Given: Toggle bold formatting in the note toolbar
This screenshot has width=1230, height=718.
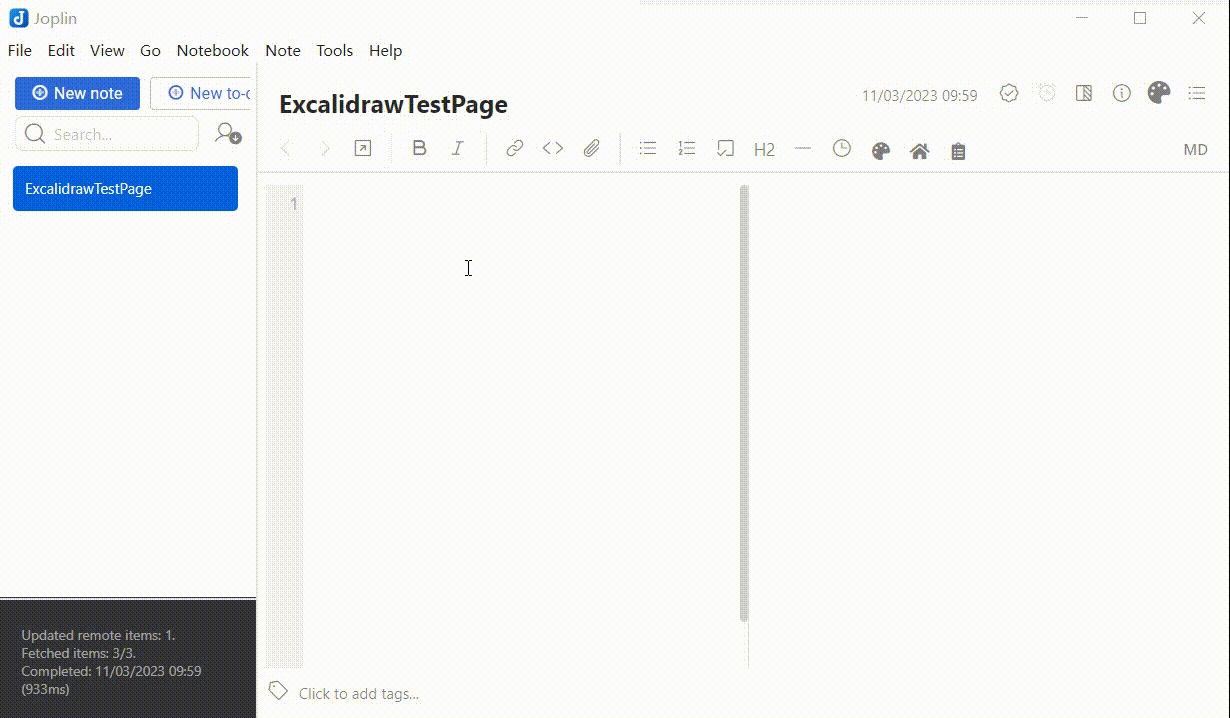Looking at the screenshot, I should click(x=419, y=147).
